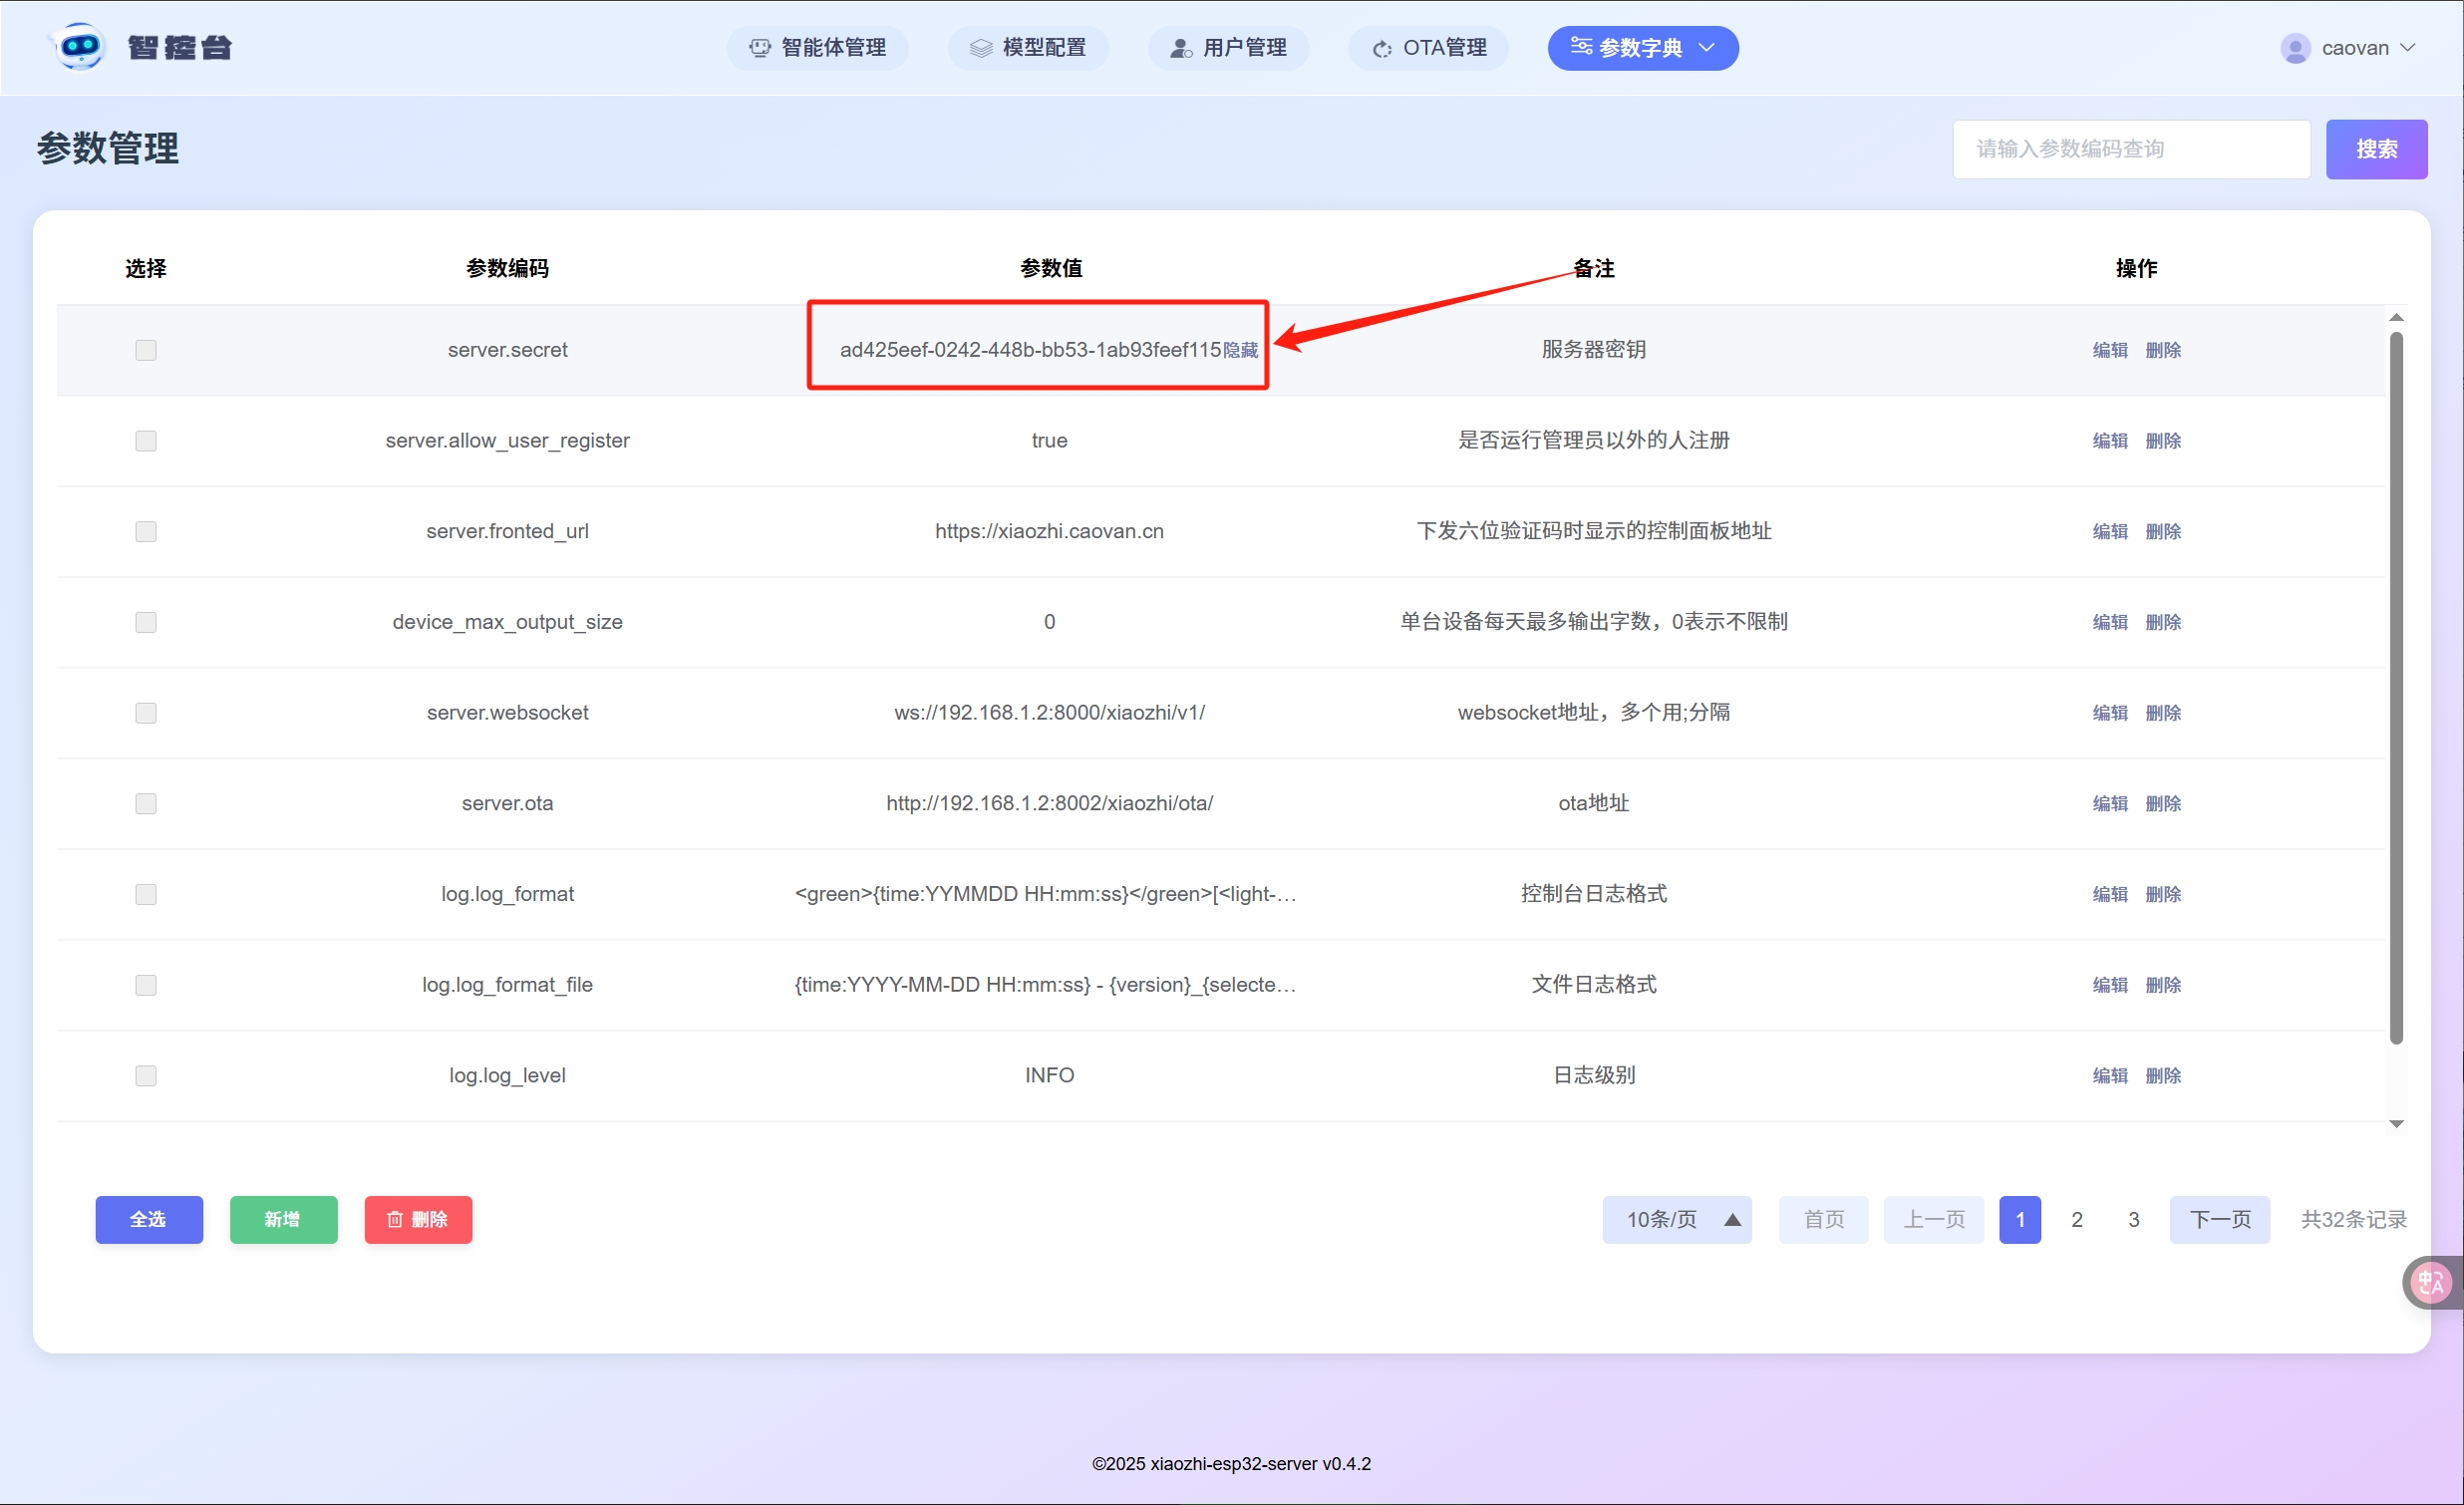Click the 参数编码 column header

(508, 268)
